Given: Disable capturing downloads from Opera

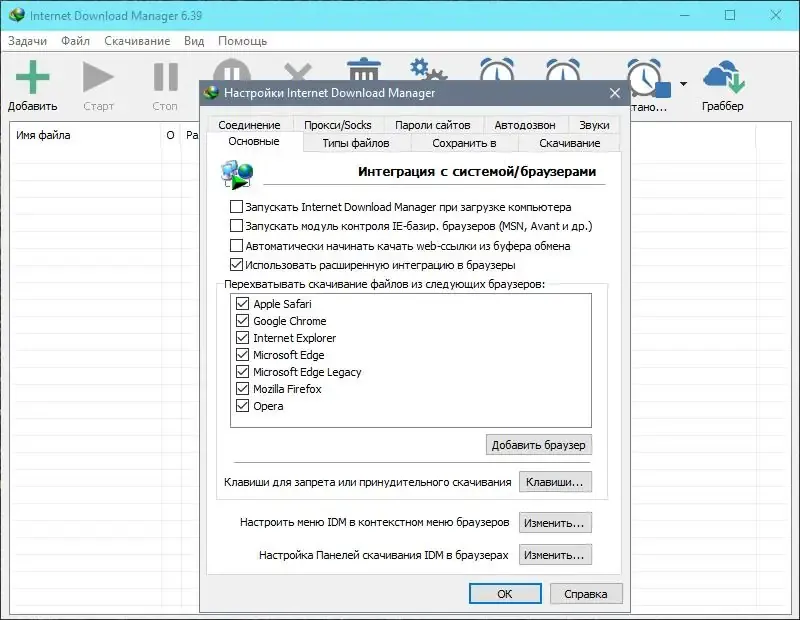Looking at the screenshot, I should point(242,406).
